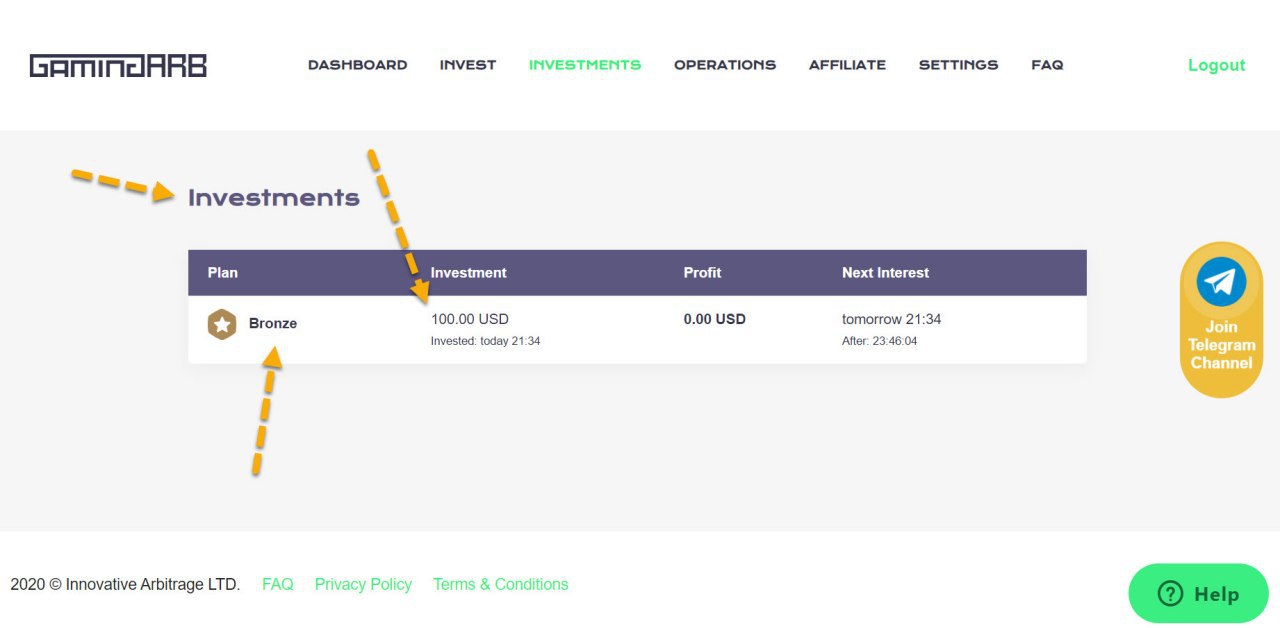Click the Next Interest column header

tap(885, 273)
